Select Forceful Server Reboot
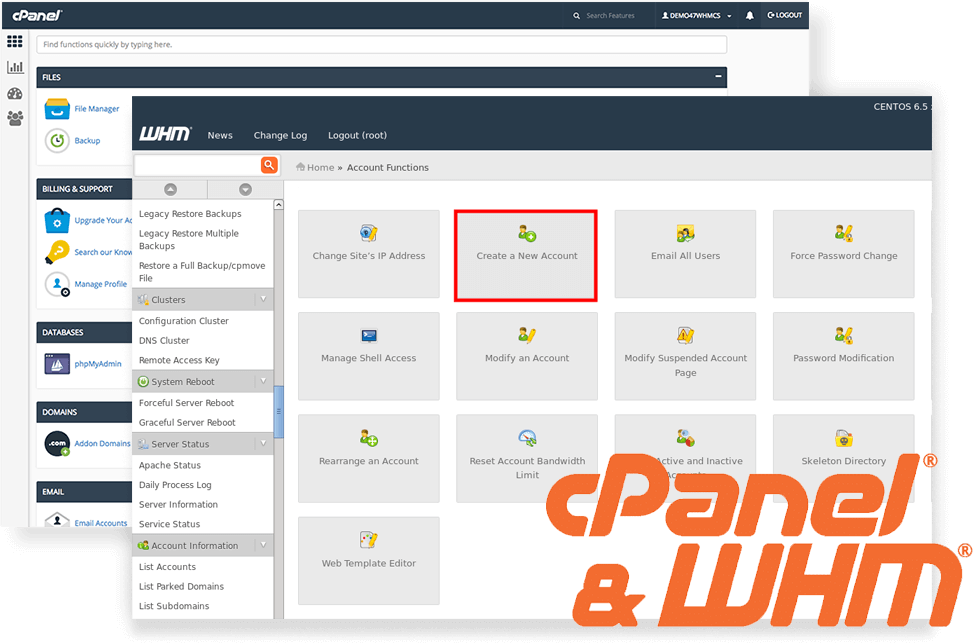This screenshot has height=643, width=980. point(186,403)
